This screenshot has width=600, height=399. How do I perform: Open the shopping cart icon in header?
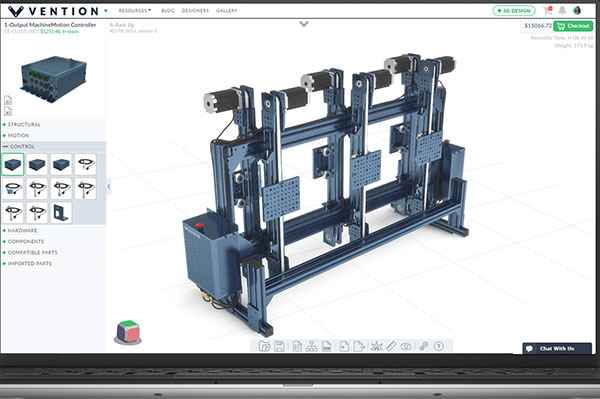point(548,10)
